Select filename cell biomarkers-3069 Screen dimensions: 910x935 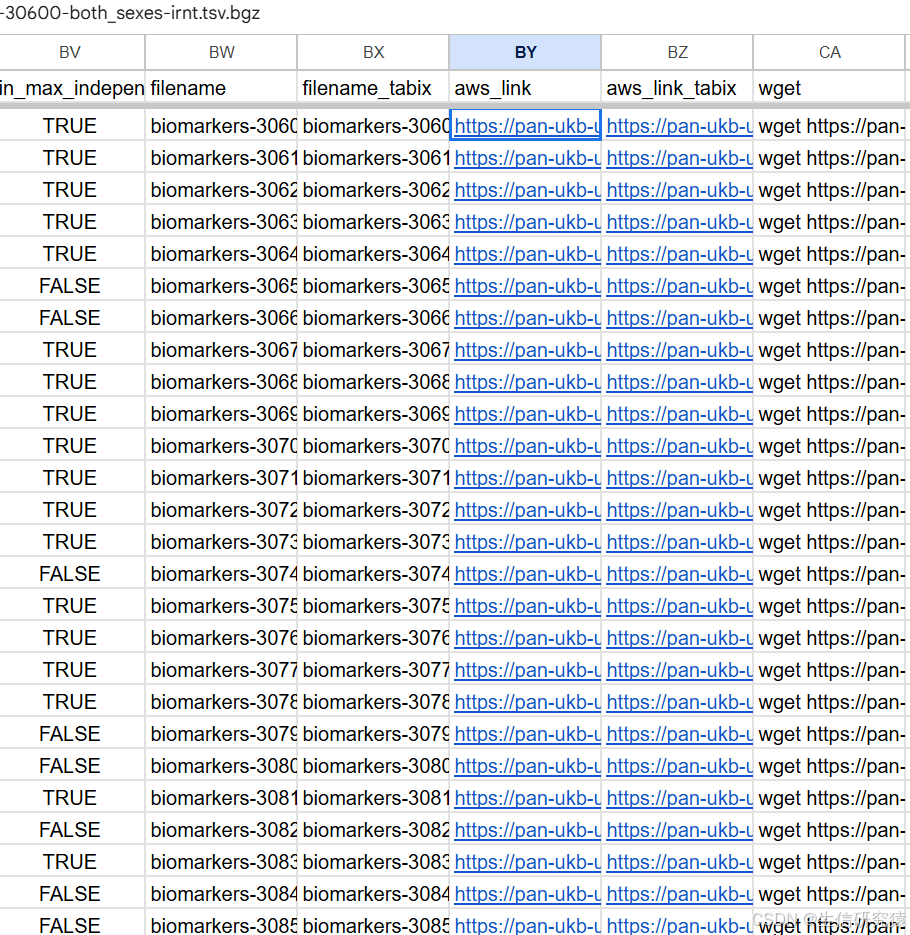[221, 414]
